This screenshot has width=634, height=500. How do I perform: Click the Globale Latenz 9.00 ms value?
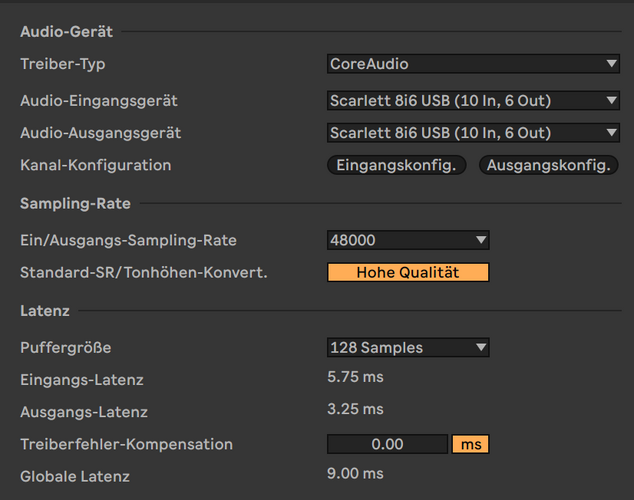pos(355,474)
